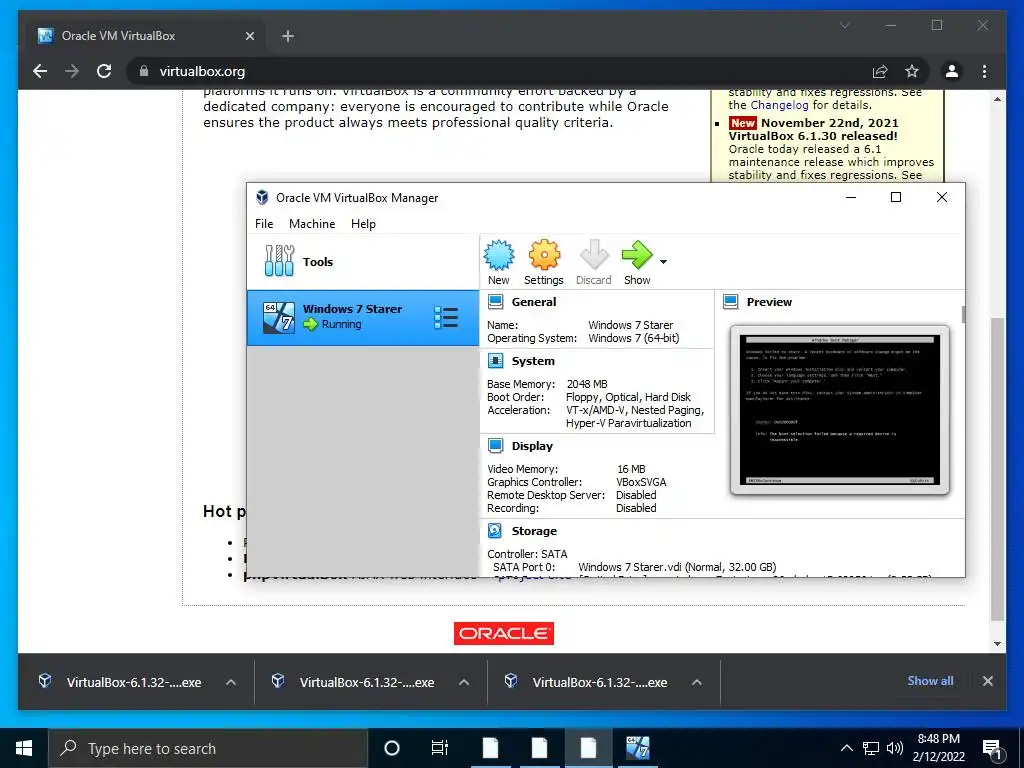Click the taskbar search box
Image resolution: width=1024 pixels, height=768 pixels.
(x=208, y=748)
